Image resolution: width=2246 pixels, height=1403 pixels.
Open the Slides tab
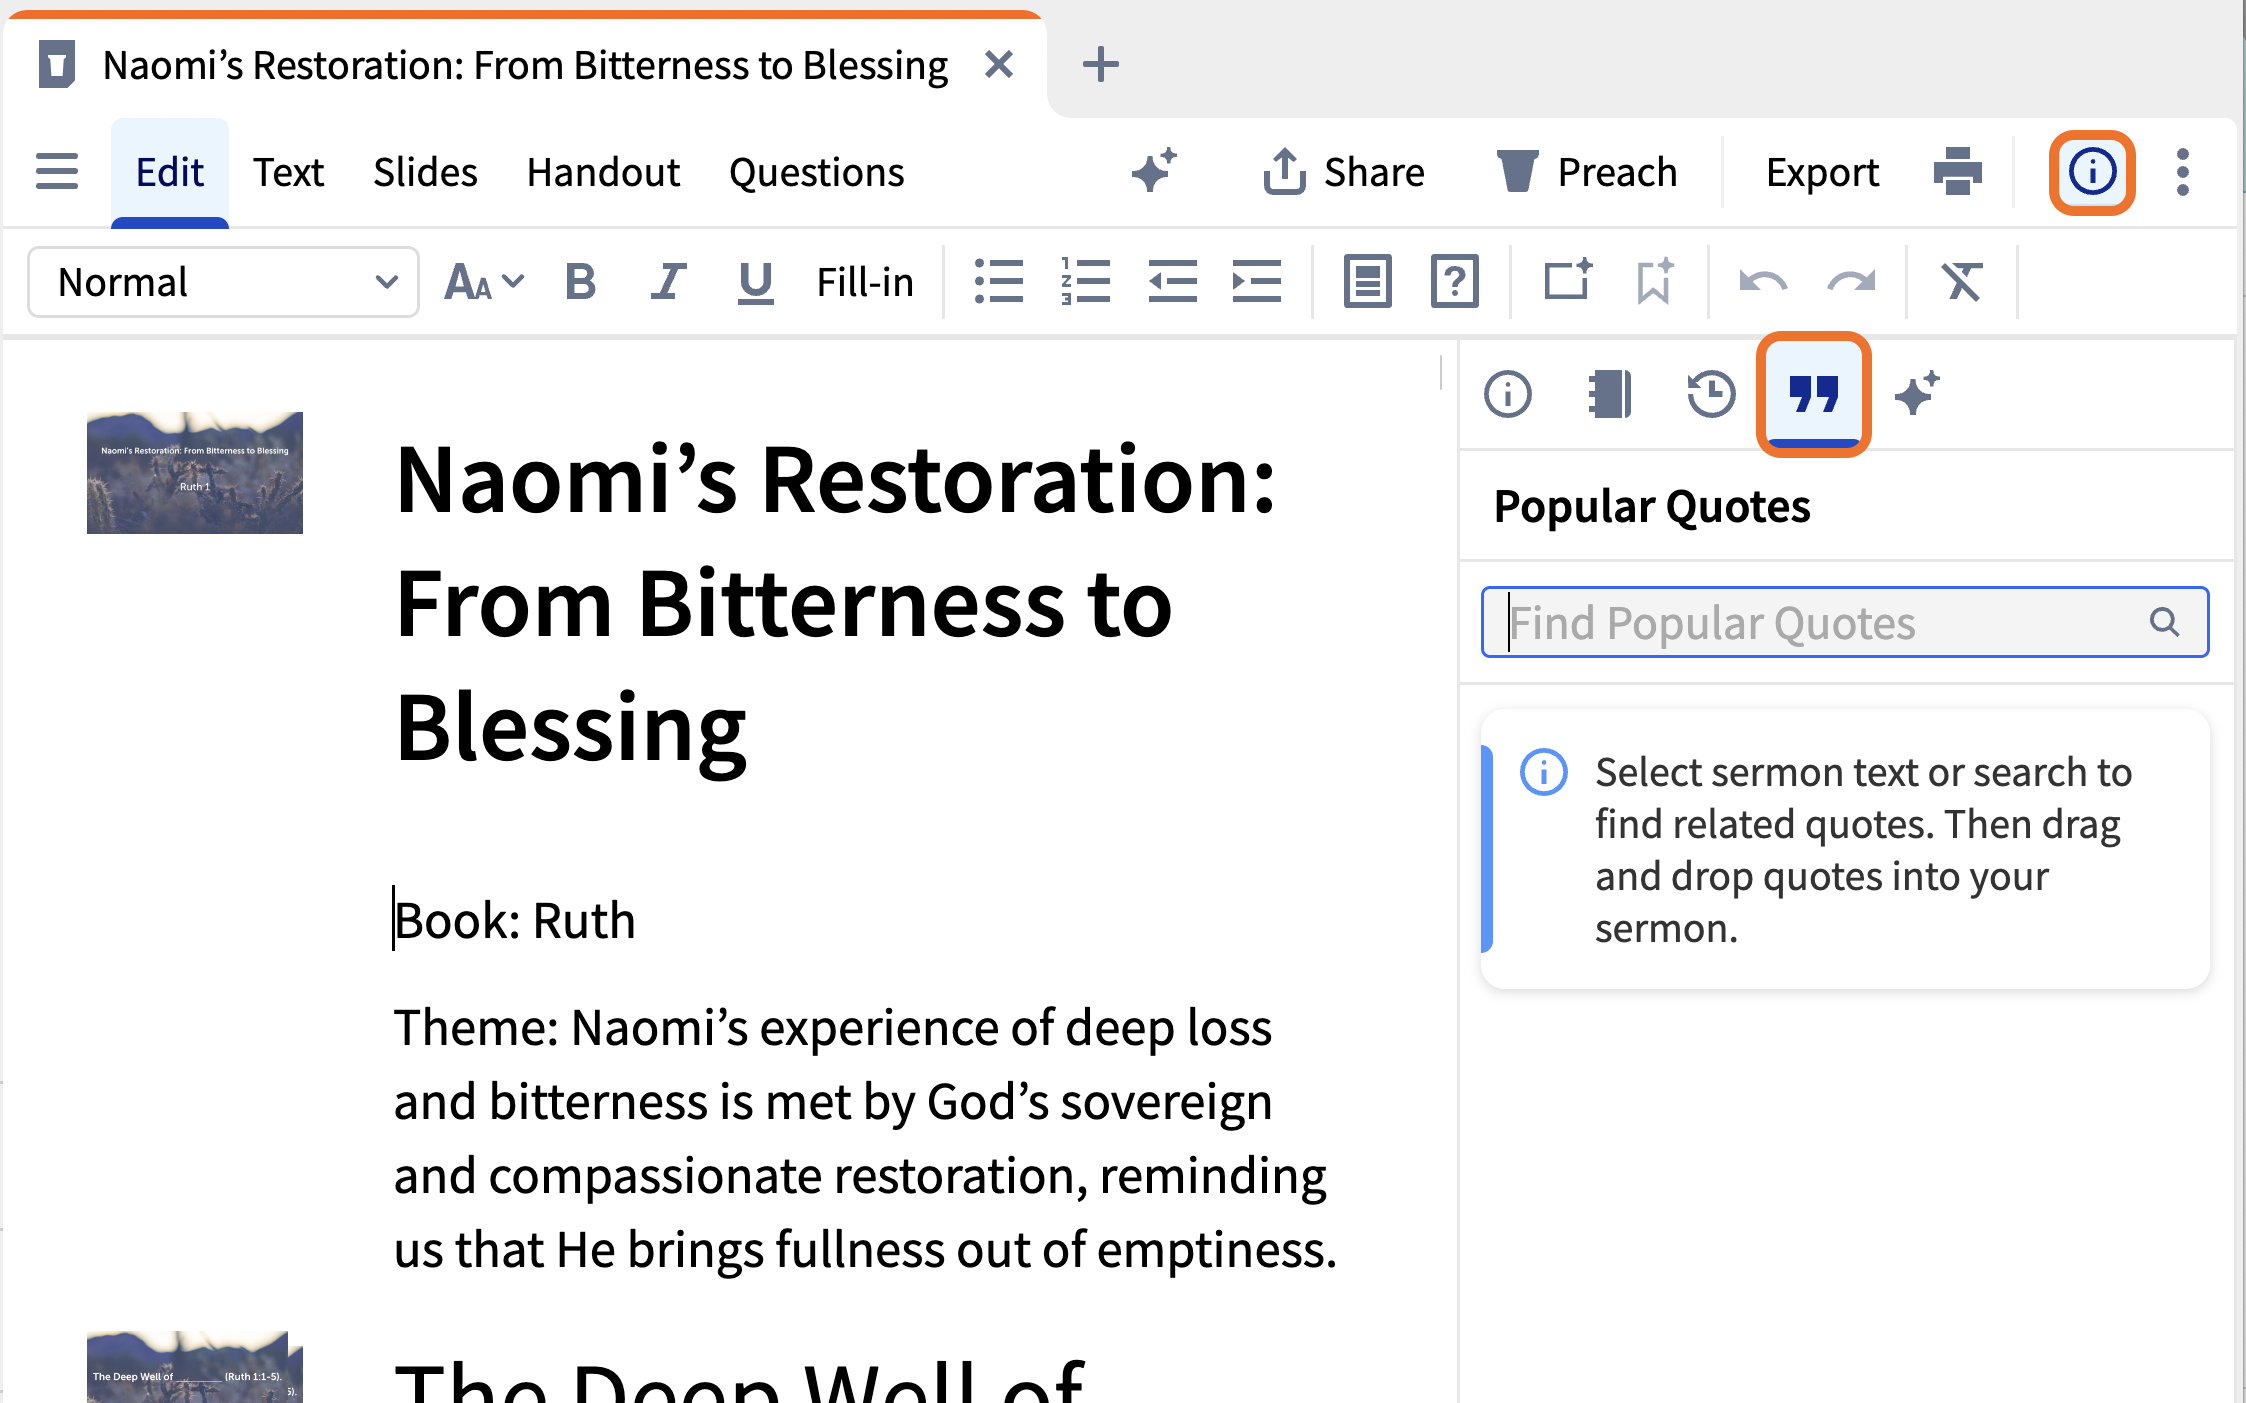pos(425,172)
